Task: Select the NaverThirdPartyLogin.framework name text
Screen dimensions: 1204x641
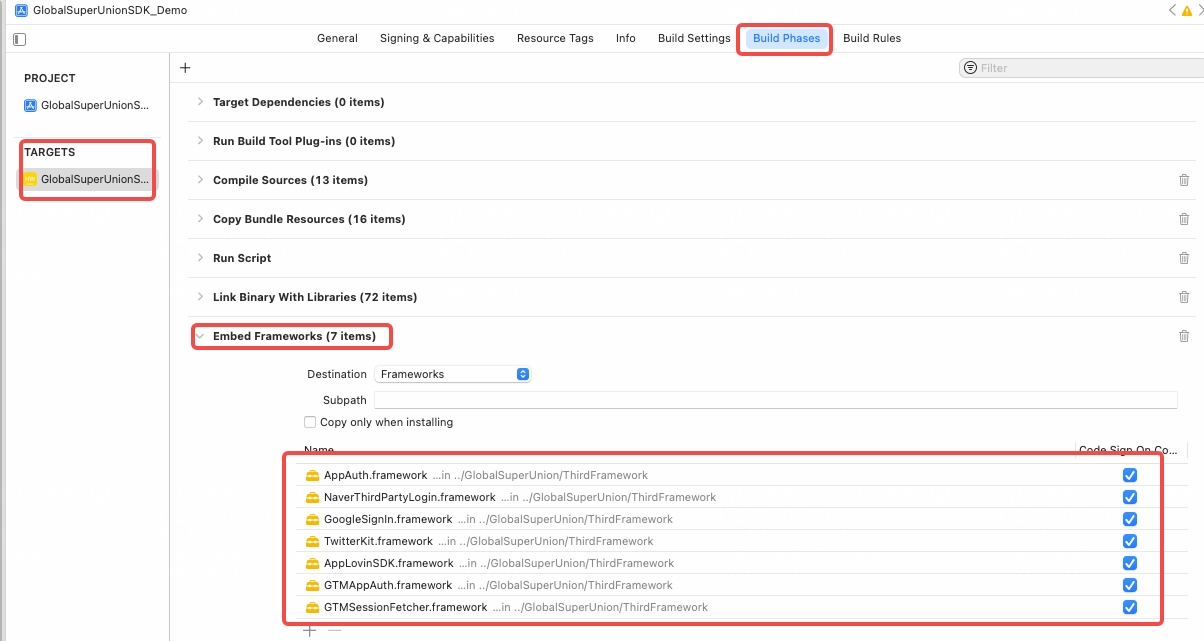Action: [410, 497]
